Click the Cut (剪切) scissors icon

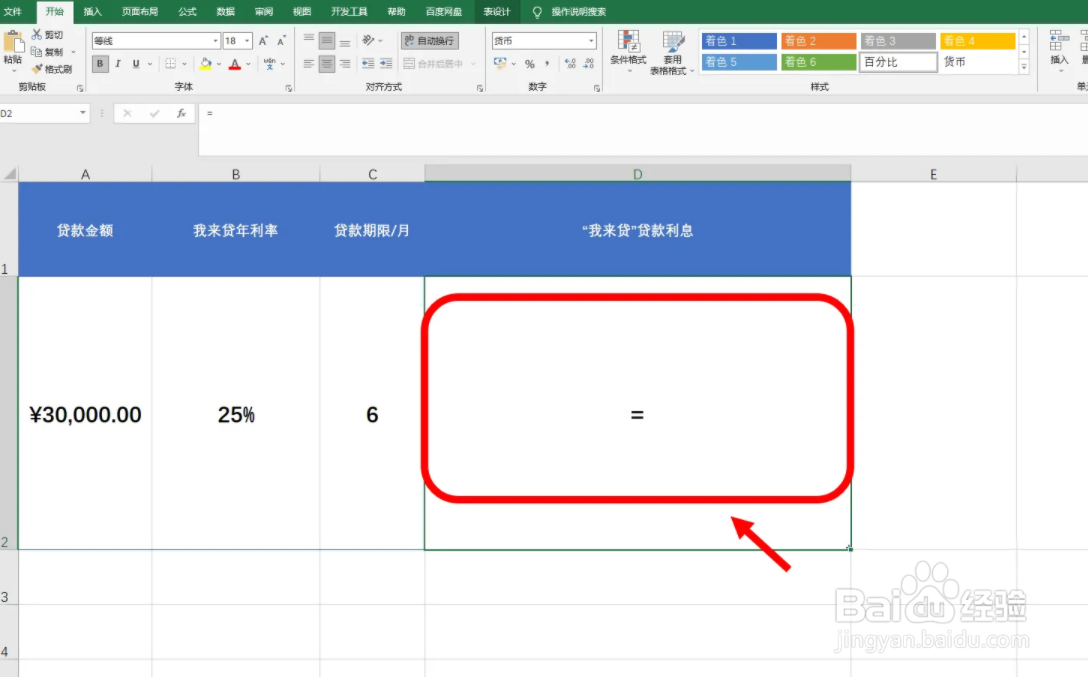[x=37, y=34]
